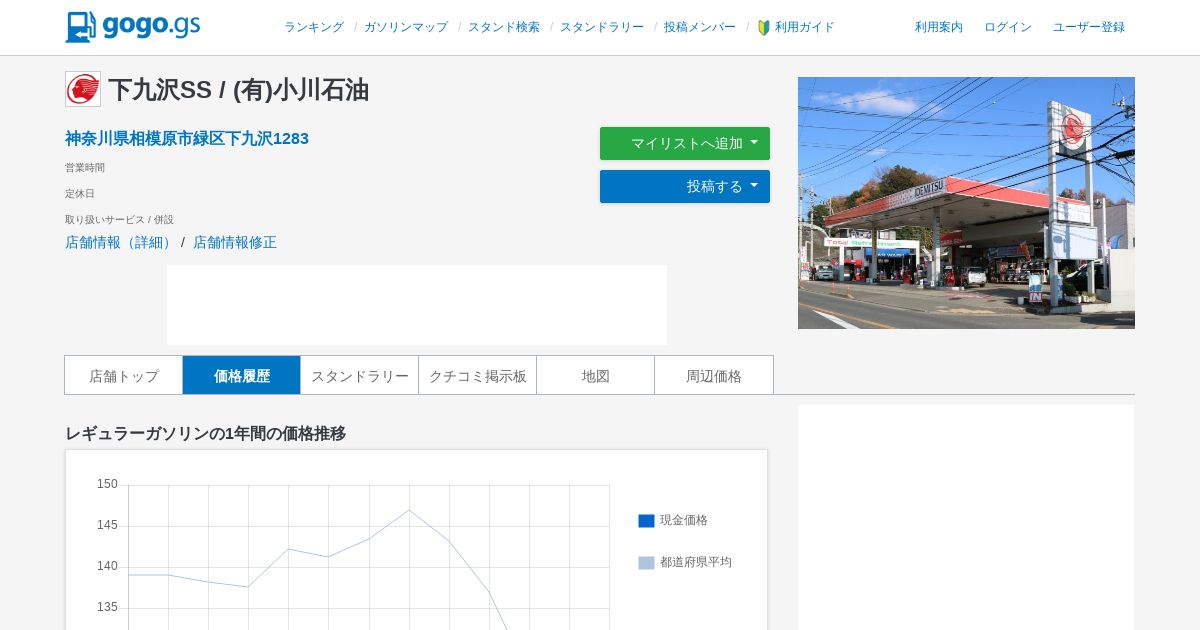Image resolution: width=1200 pixels, height=630 pixels.
Task: Switch to the 店舗トップ tab
Action: tap(124, 375)
